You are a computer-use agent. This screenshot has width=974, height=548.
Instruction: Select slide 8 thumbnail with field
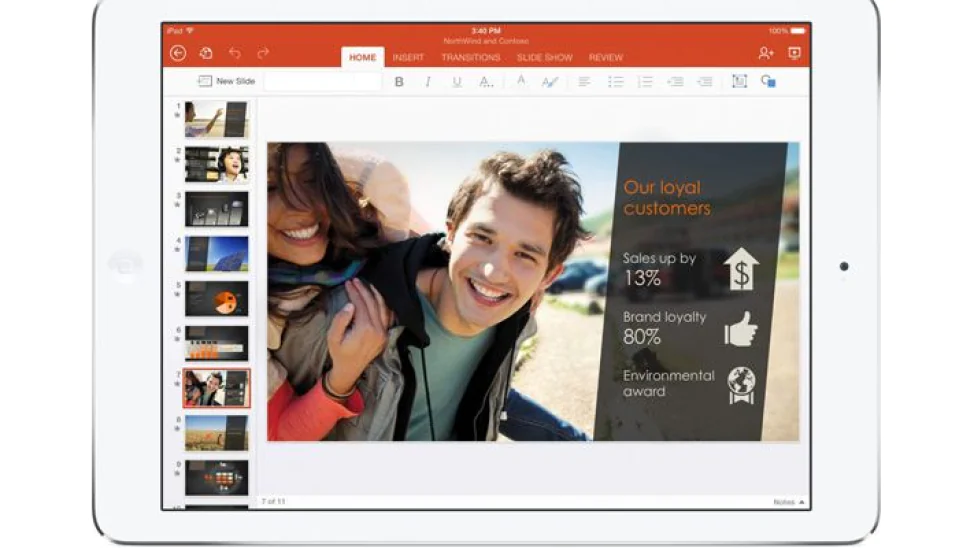pyautogui.click(x=216, y=433)
